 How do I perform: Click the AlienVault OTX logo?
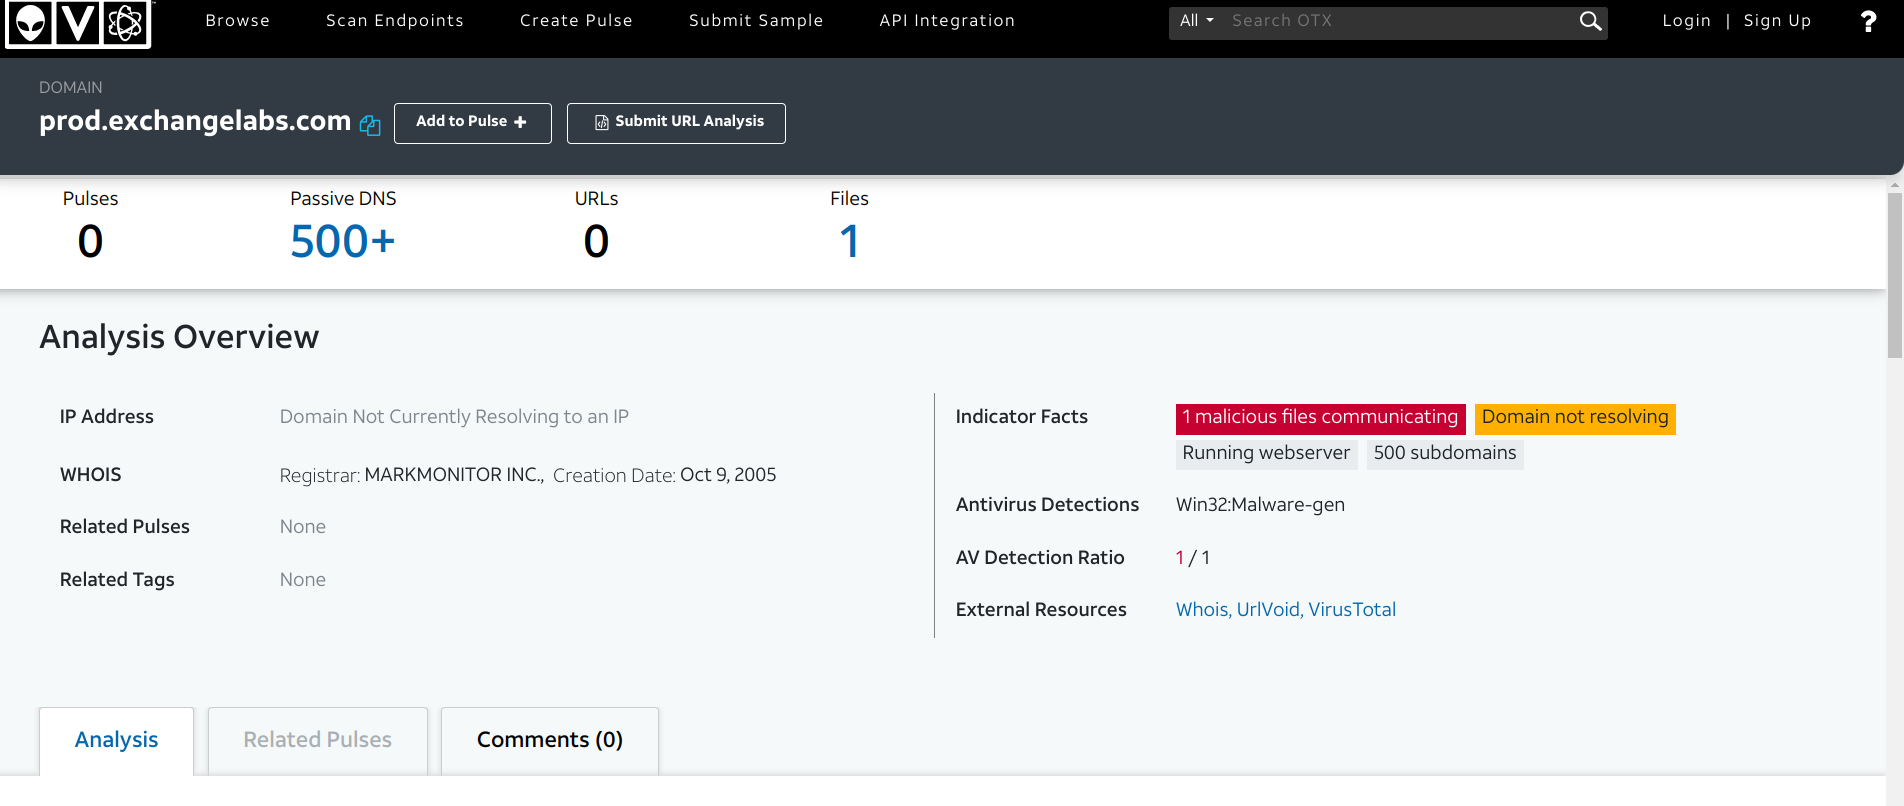coord(78,23)
